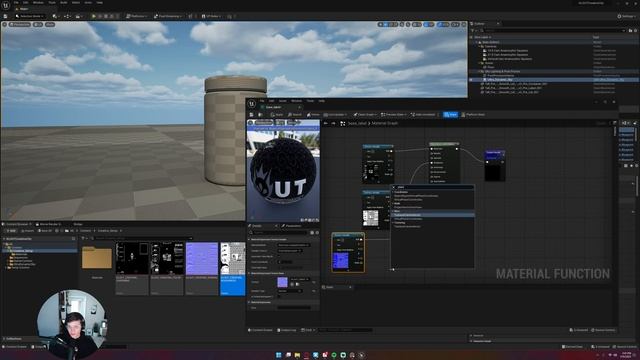The height and width of the screenshot is (360, 640).
Task: Open the folder thumbnail in Content Browser
Action: point(97,257)
